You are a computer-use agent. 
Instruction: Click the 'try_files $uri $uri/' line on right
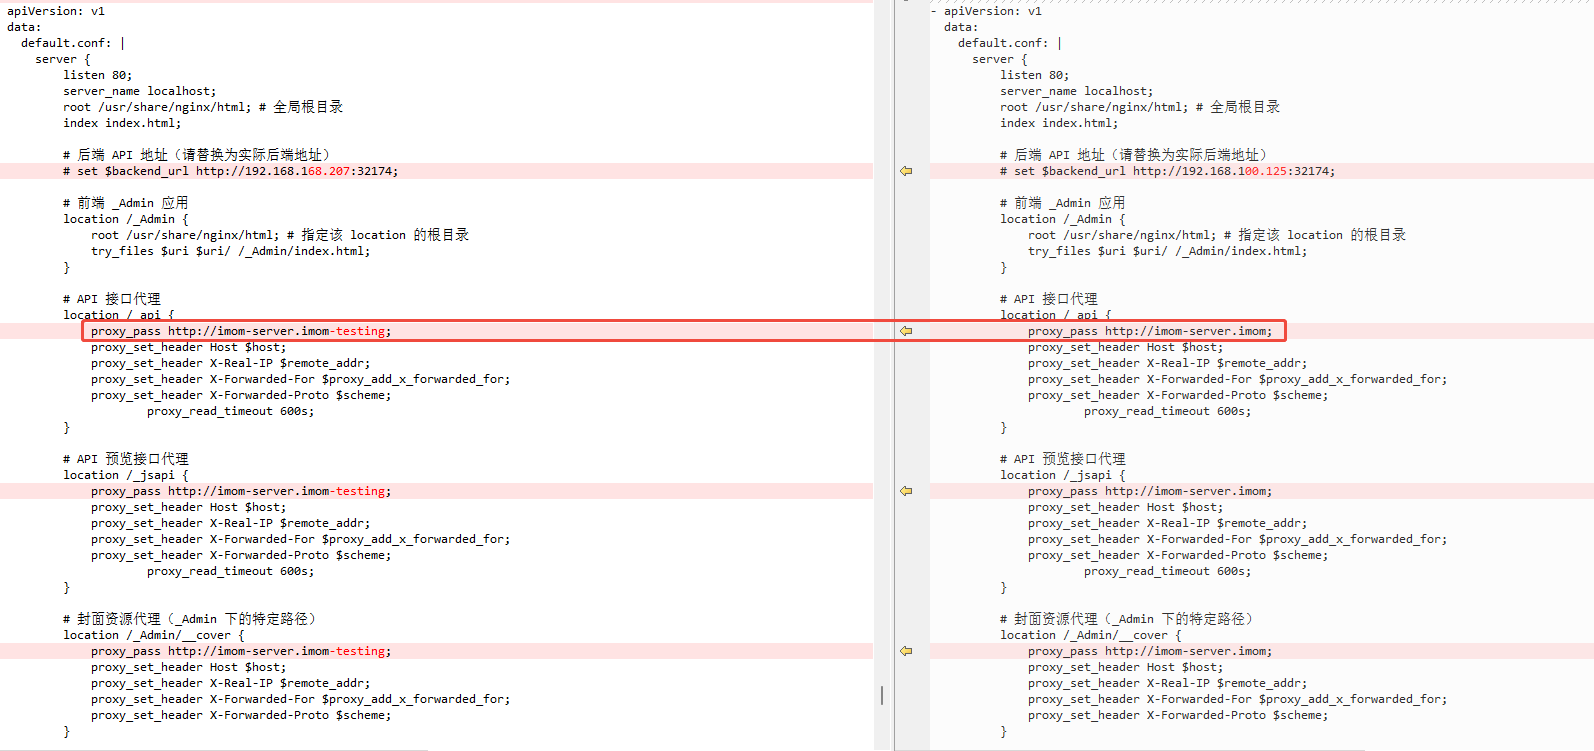(1168, 251)
